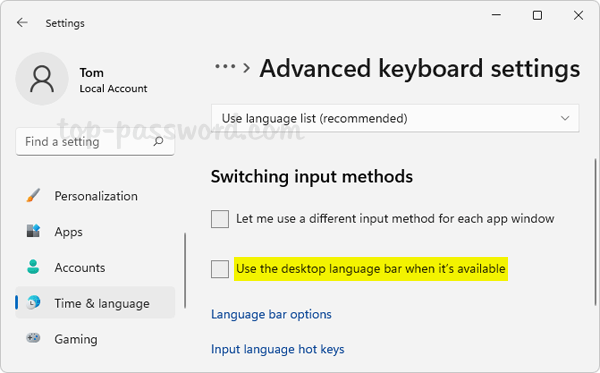The height and width of the screenshot is (373, 600).
Task: Maximize the Settings window
Action: point(537,15)
